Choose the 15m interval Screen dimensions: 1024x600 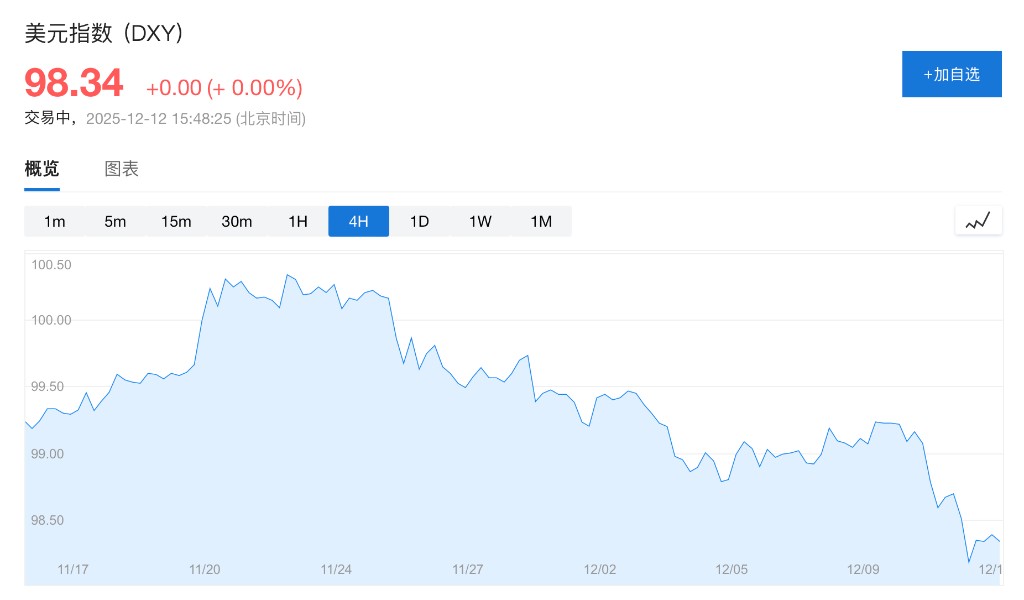(x=176, y=221)
